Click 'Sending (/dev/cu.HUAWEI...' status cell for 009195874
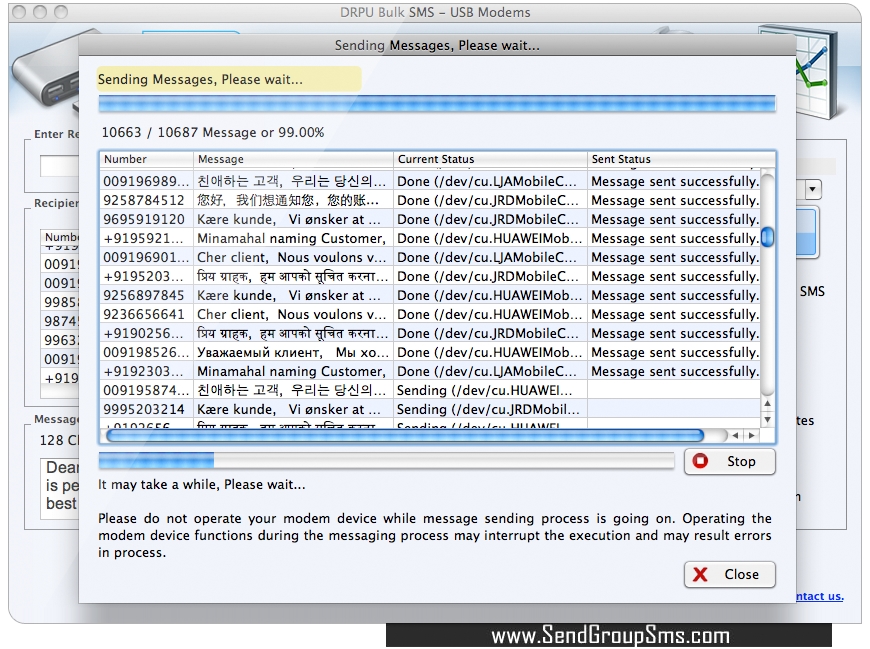Image resolution: width=870 pixels, height=649 pixels. tap(490, 391)
